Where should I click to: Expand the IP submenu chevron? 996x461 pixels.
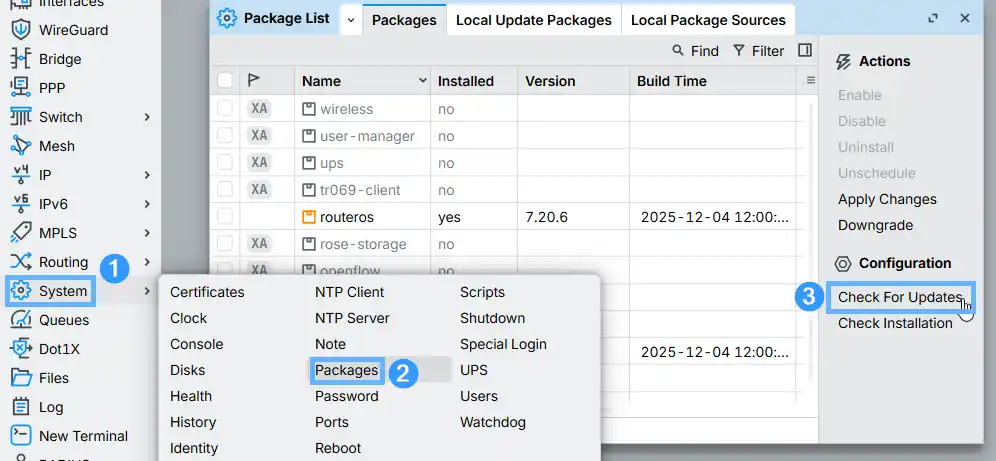(x=147, y=175)
